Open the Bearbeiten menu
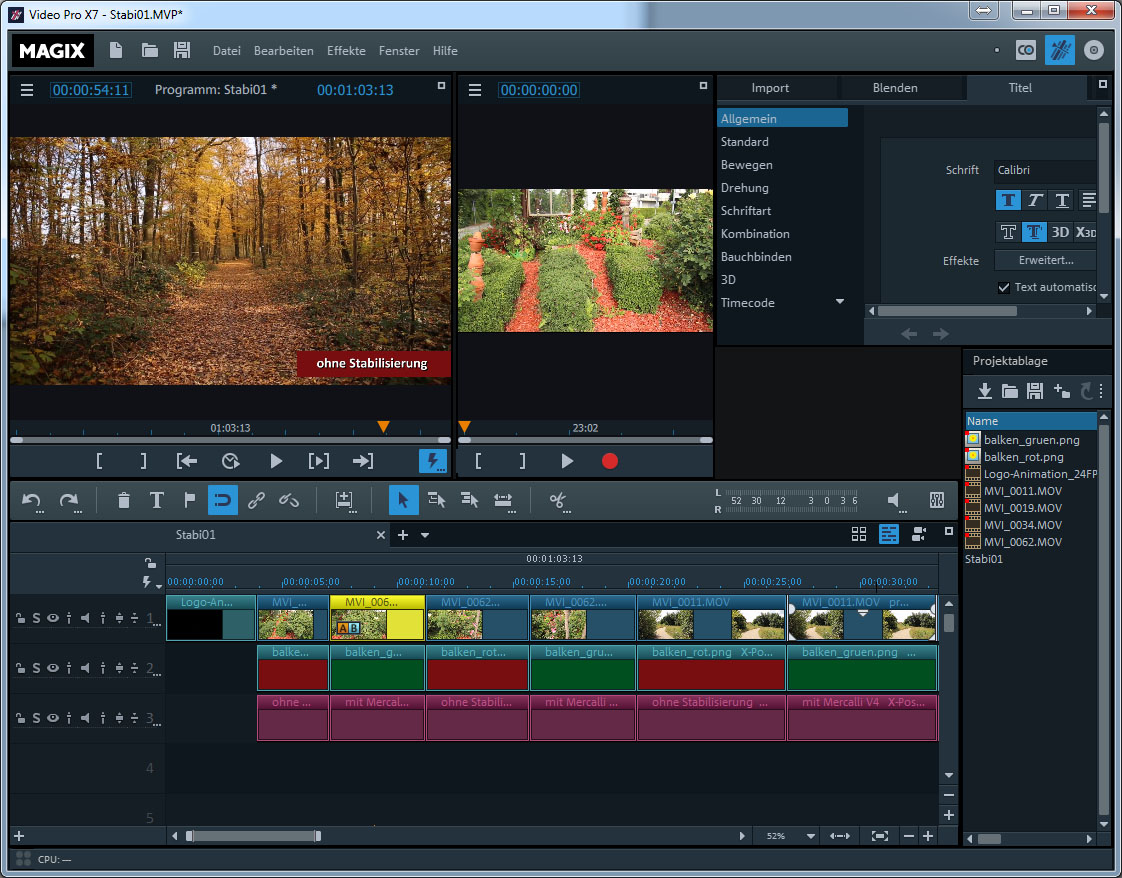This screenshot has height=878, width=1122. point(283,51)
